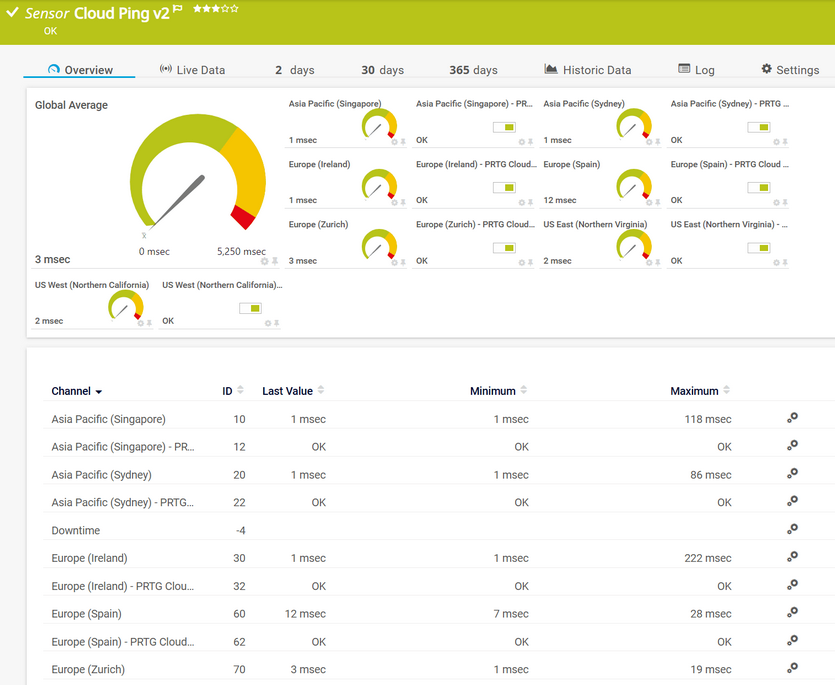Open channel settings for Downtime row
The height and width of the screenshot is (685, 835).
(792, 529)
